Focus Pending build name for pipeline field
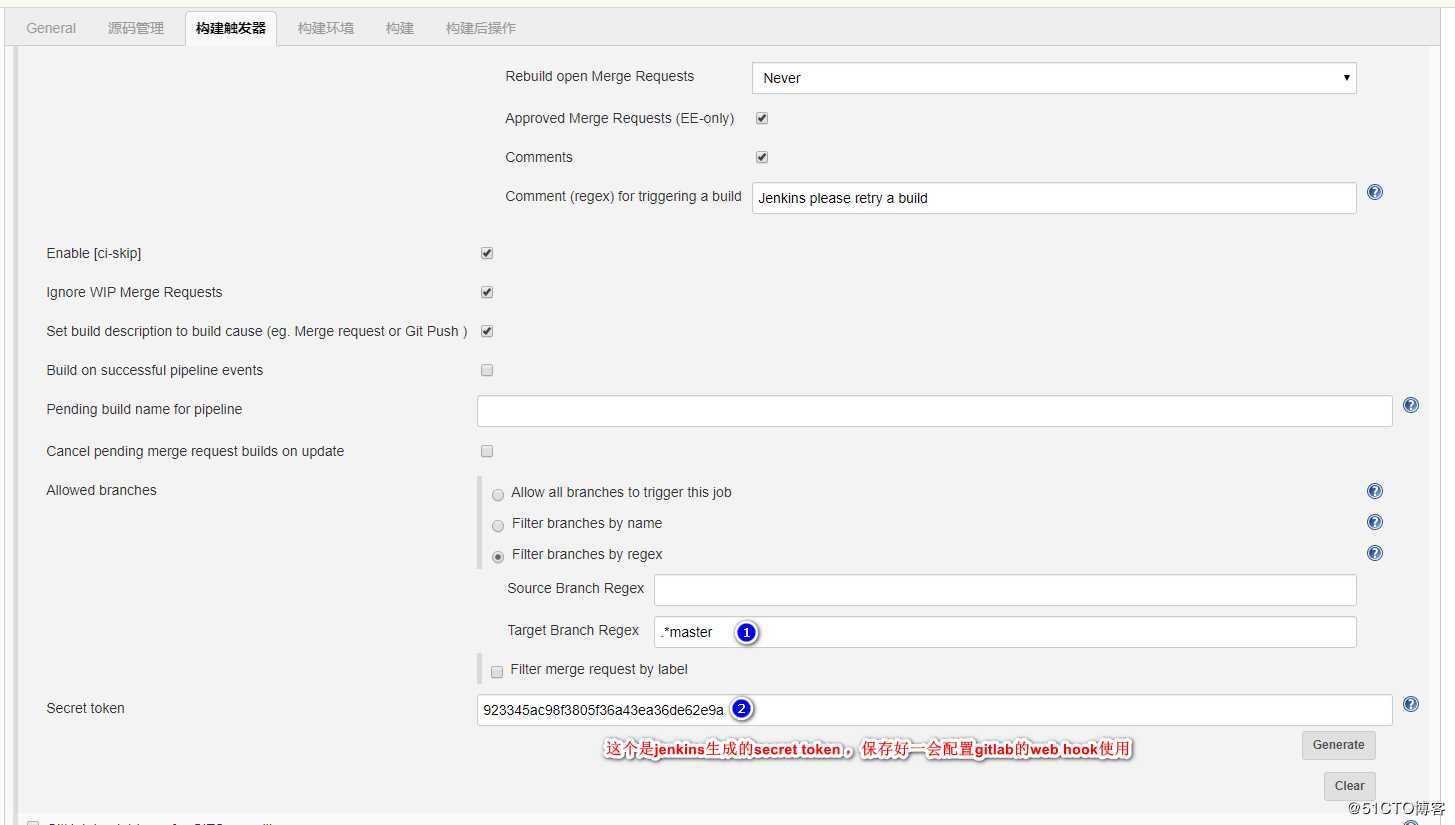 point(935,411)
